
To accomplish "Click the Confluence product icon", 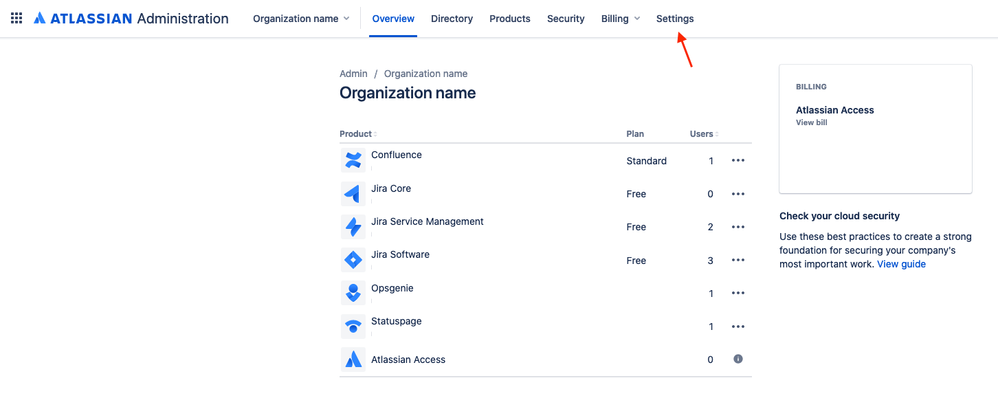I will [x=353, y=161].
